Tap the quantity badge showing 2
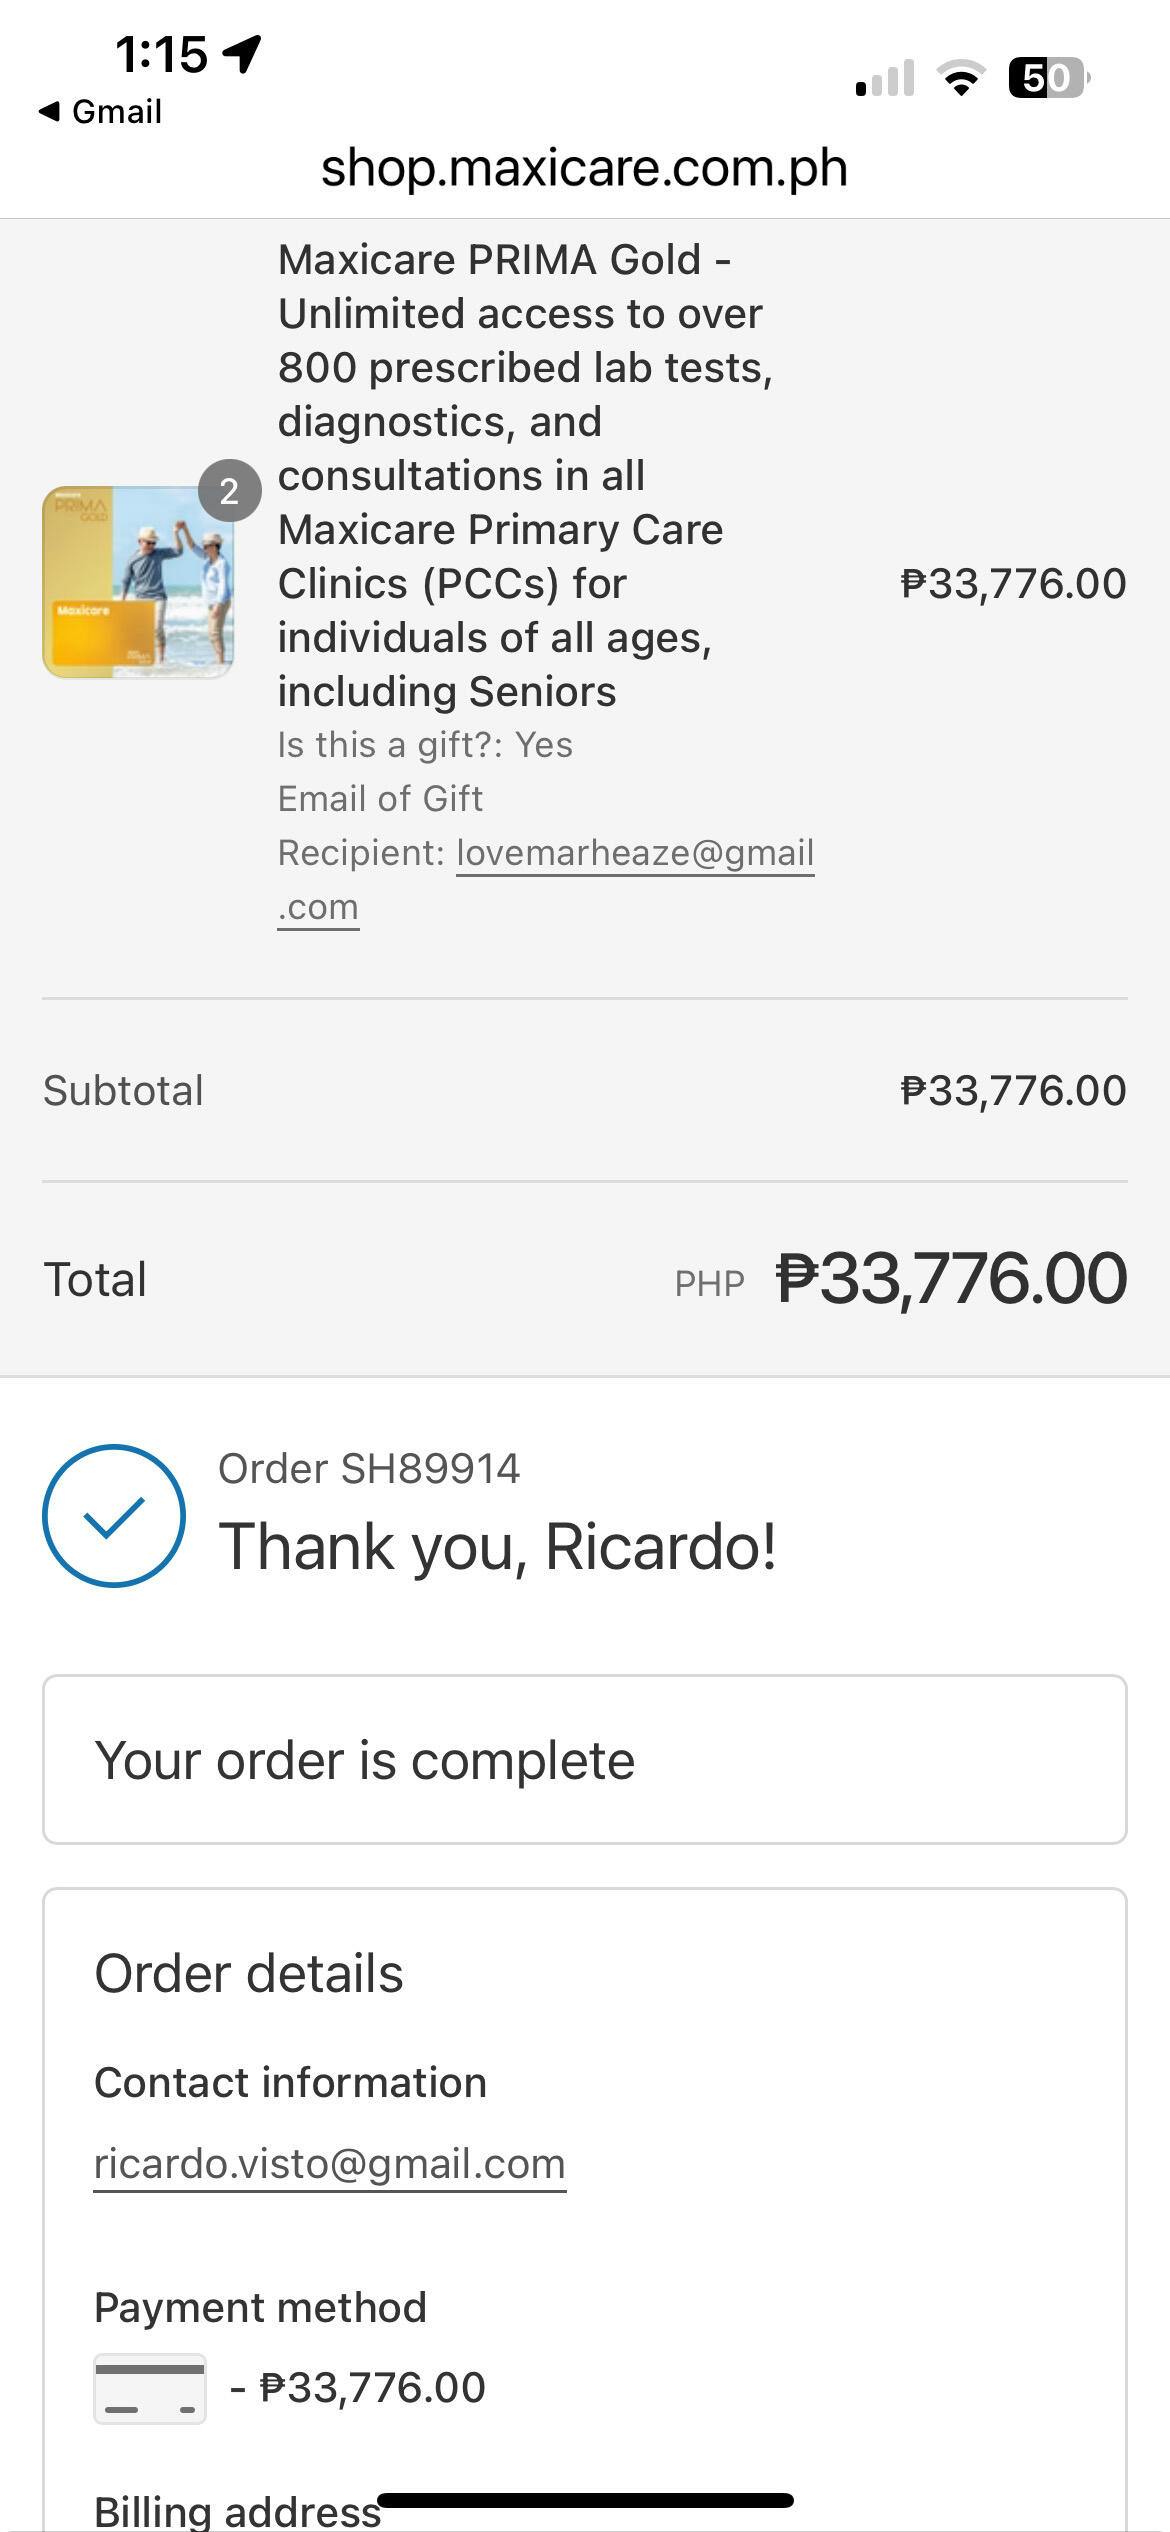The image size is (1170, 2532). click(229, 491)
